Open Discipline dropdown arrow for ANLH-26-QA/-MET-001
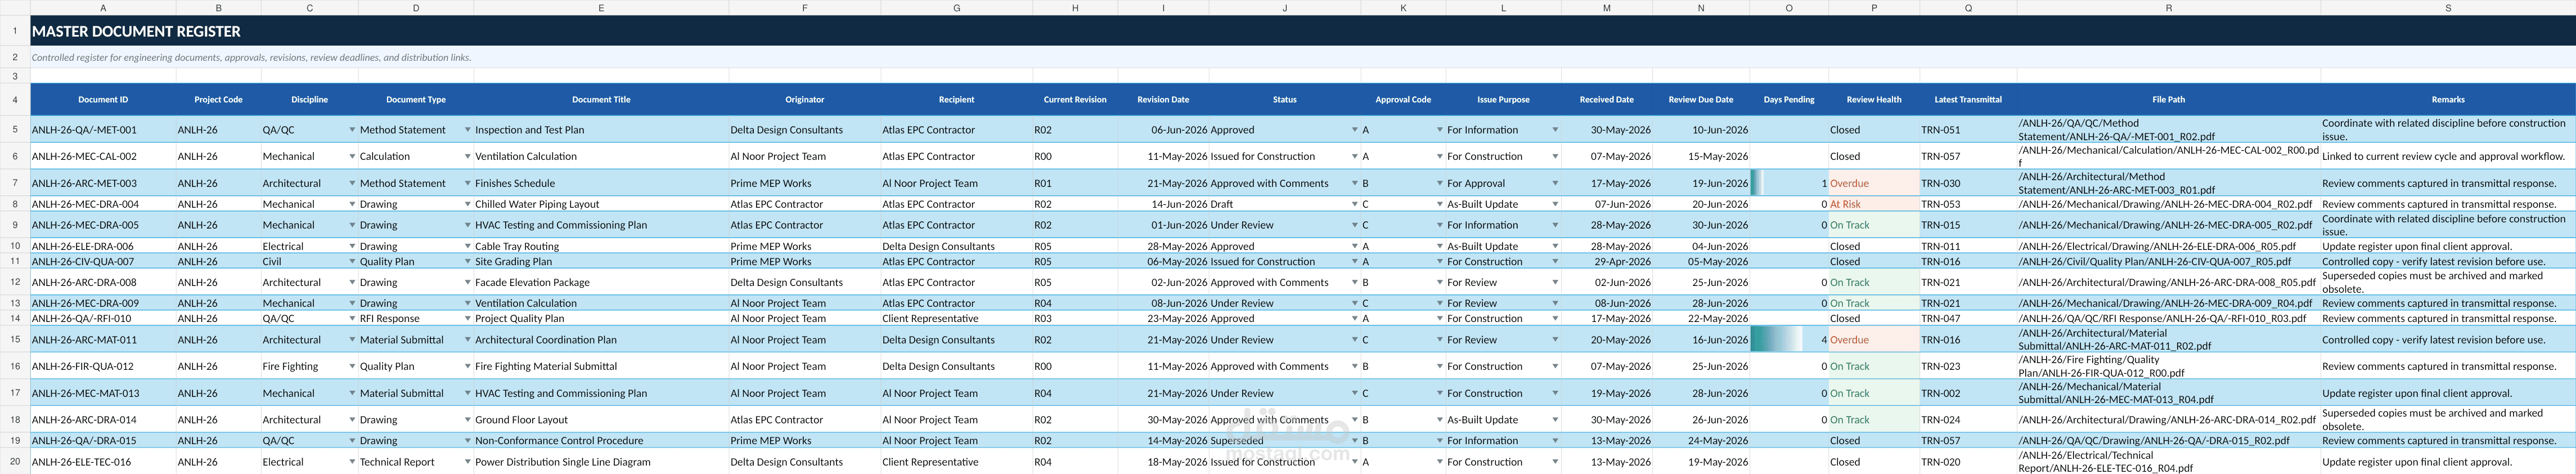 pos(352,130)
